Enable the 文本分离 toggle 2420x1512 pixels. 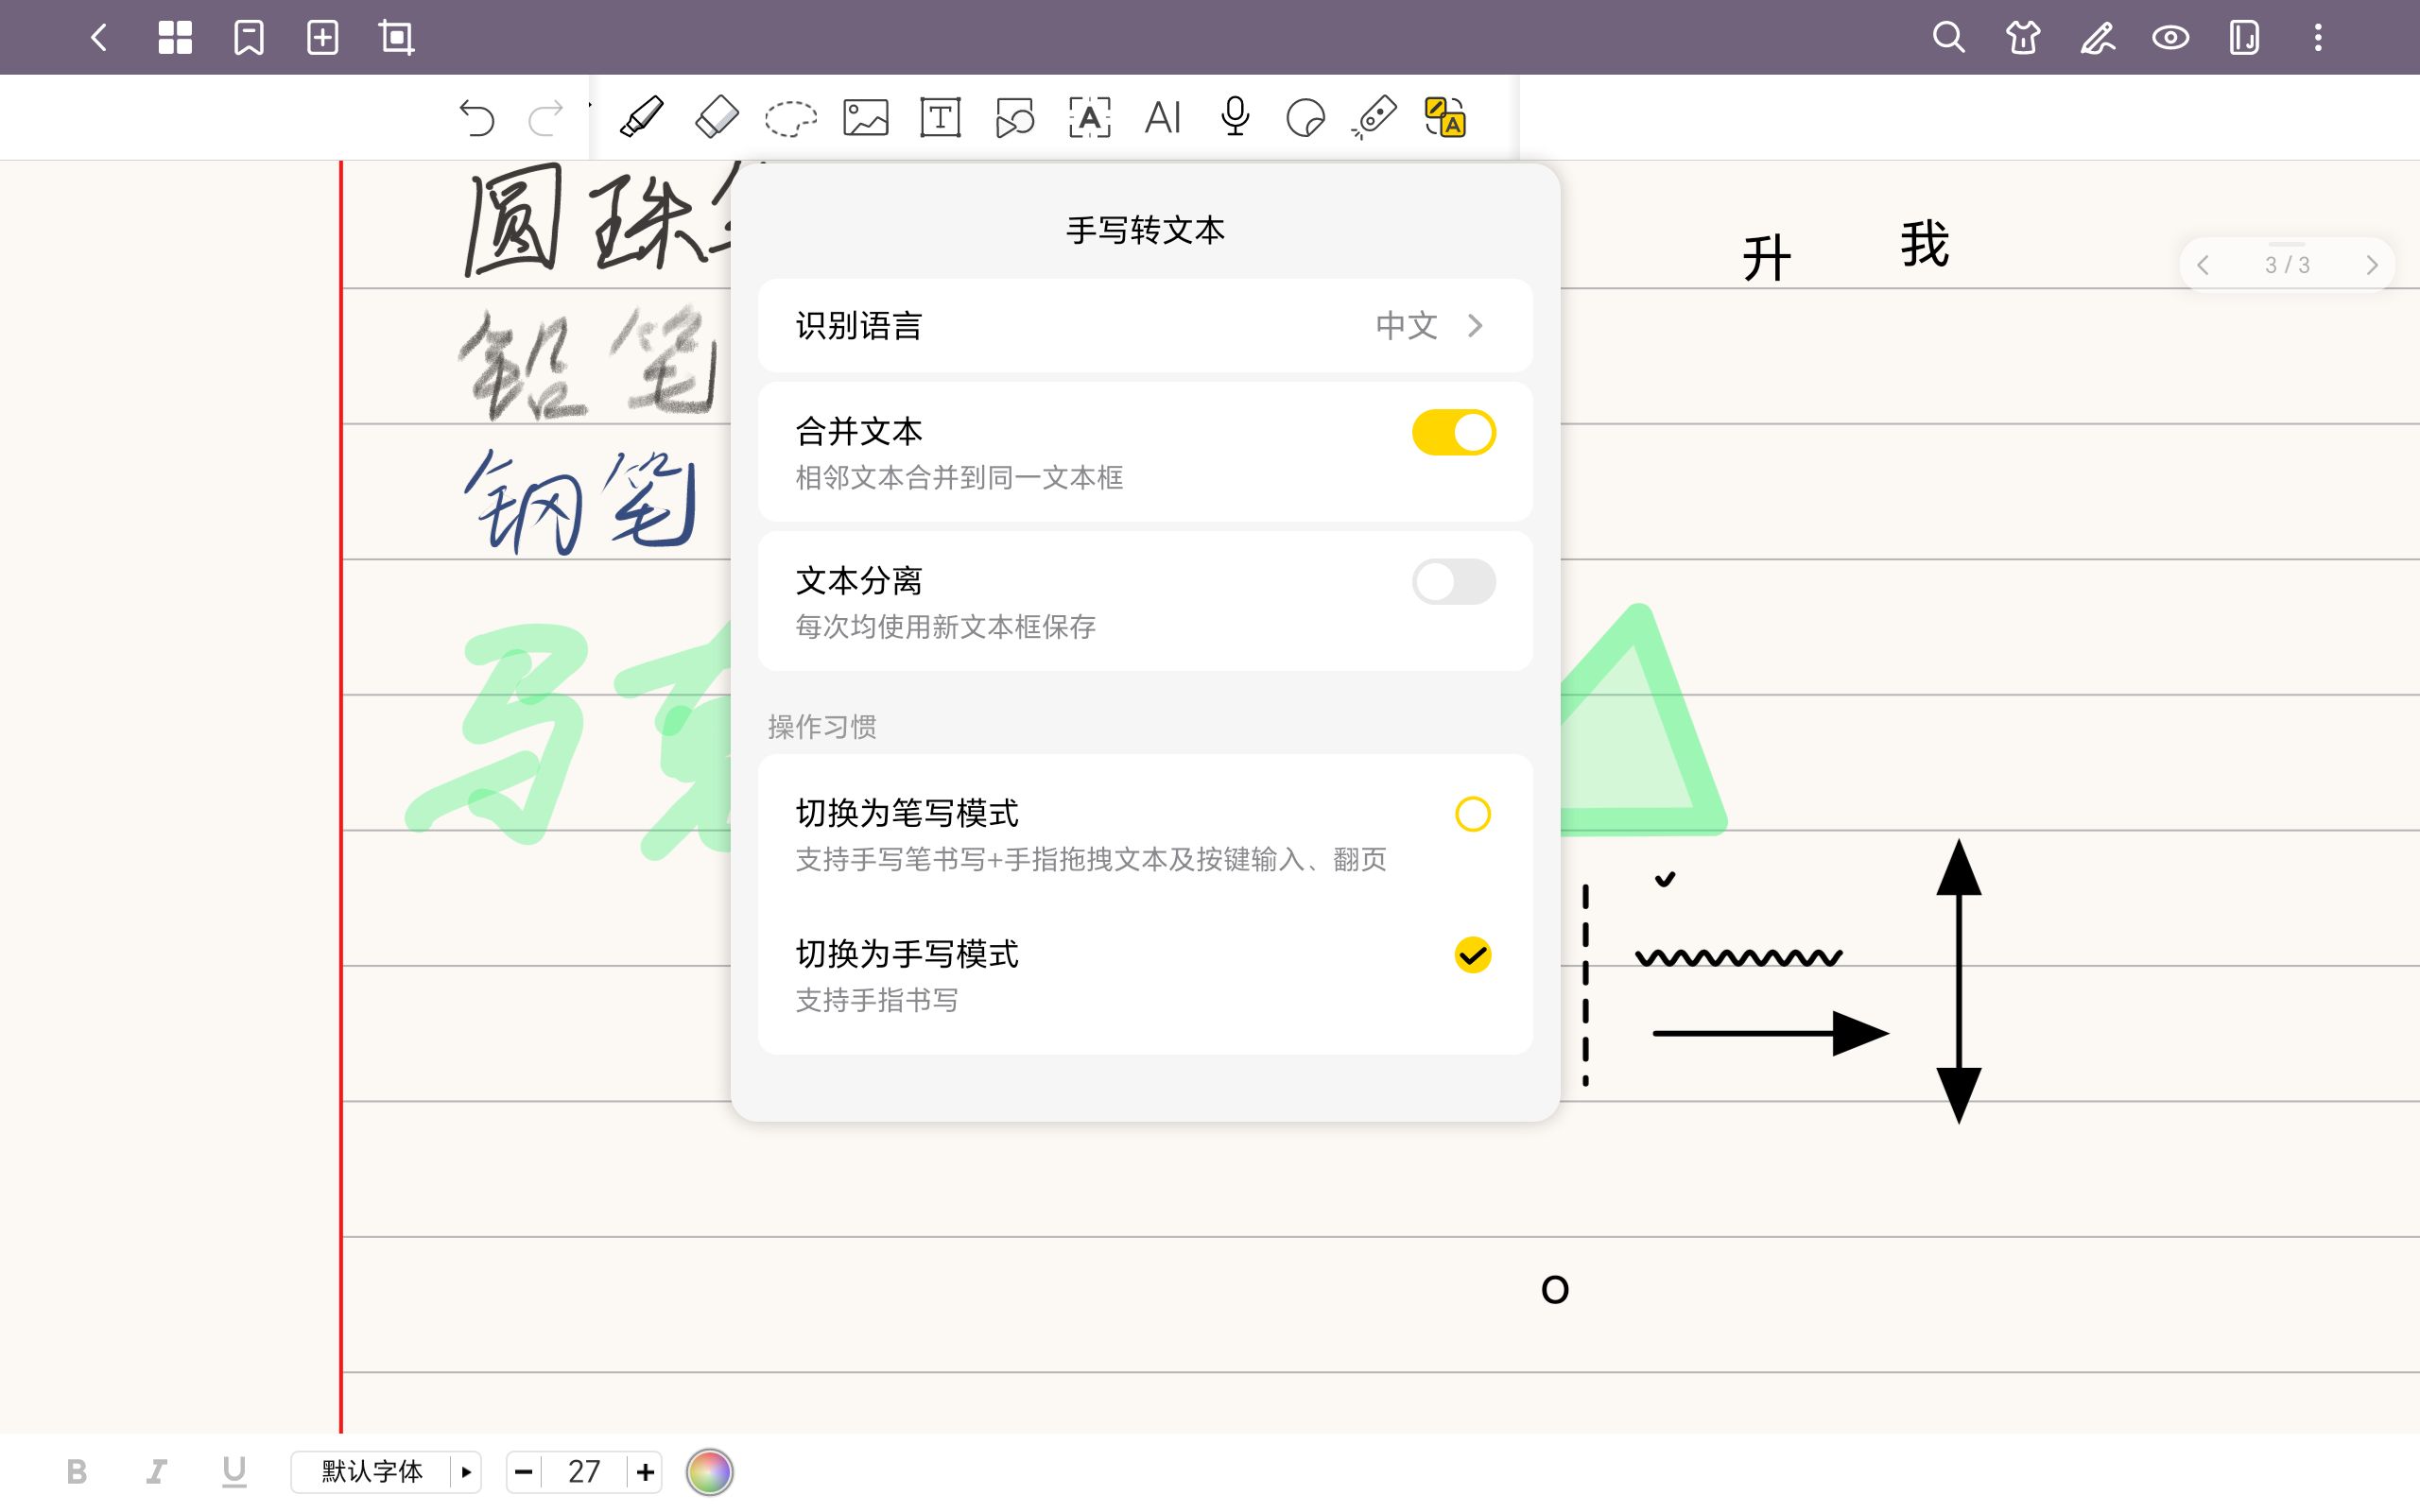pos(1453,581)
